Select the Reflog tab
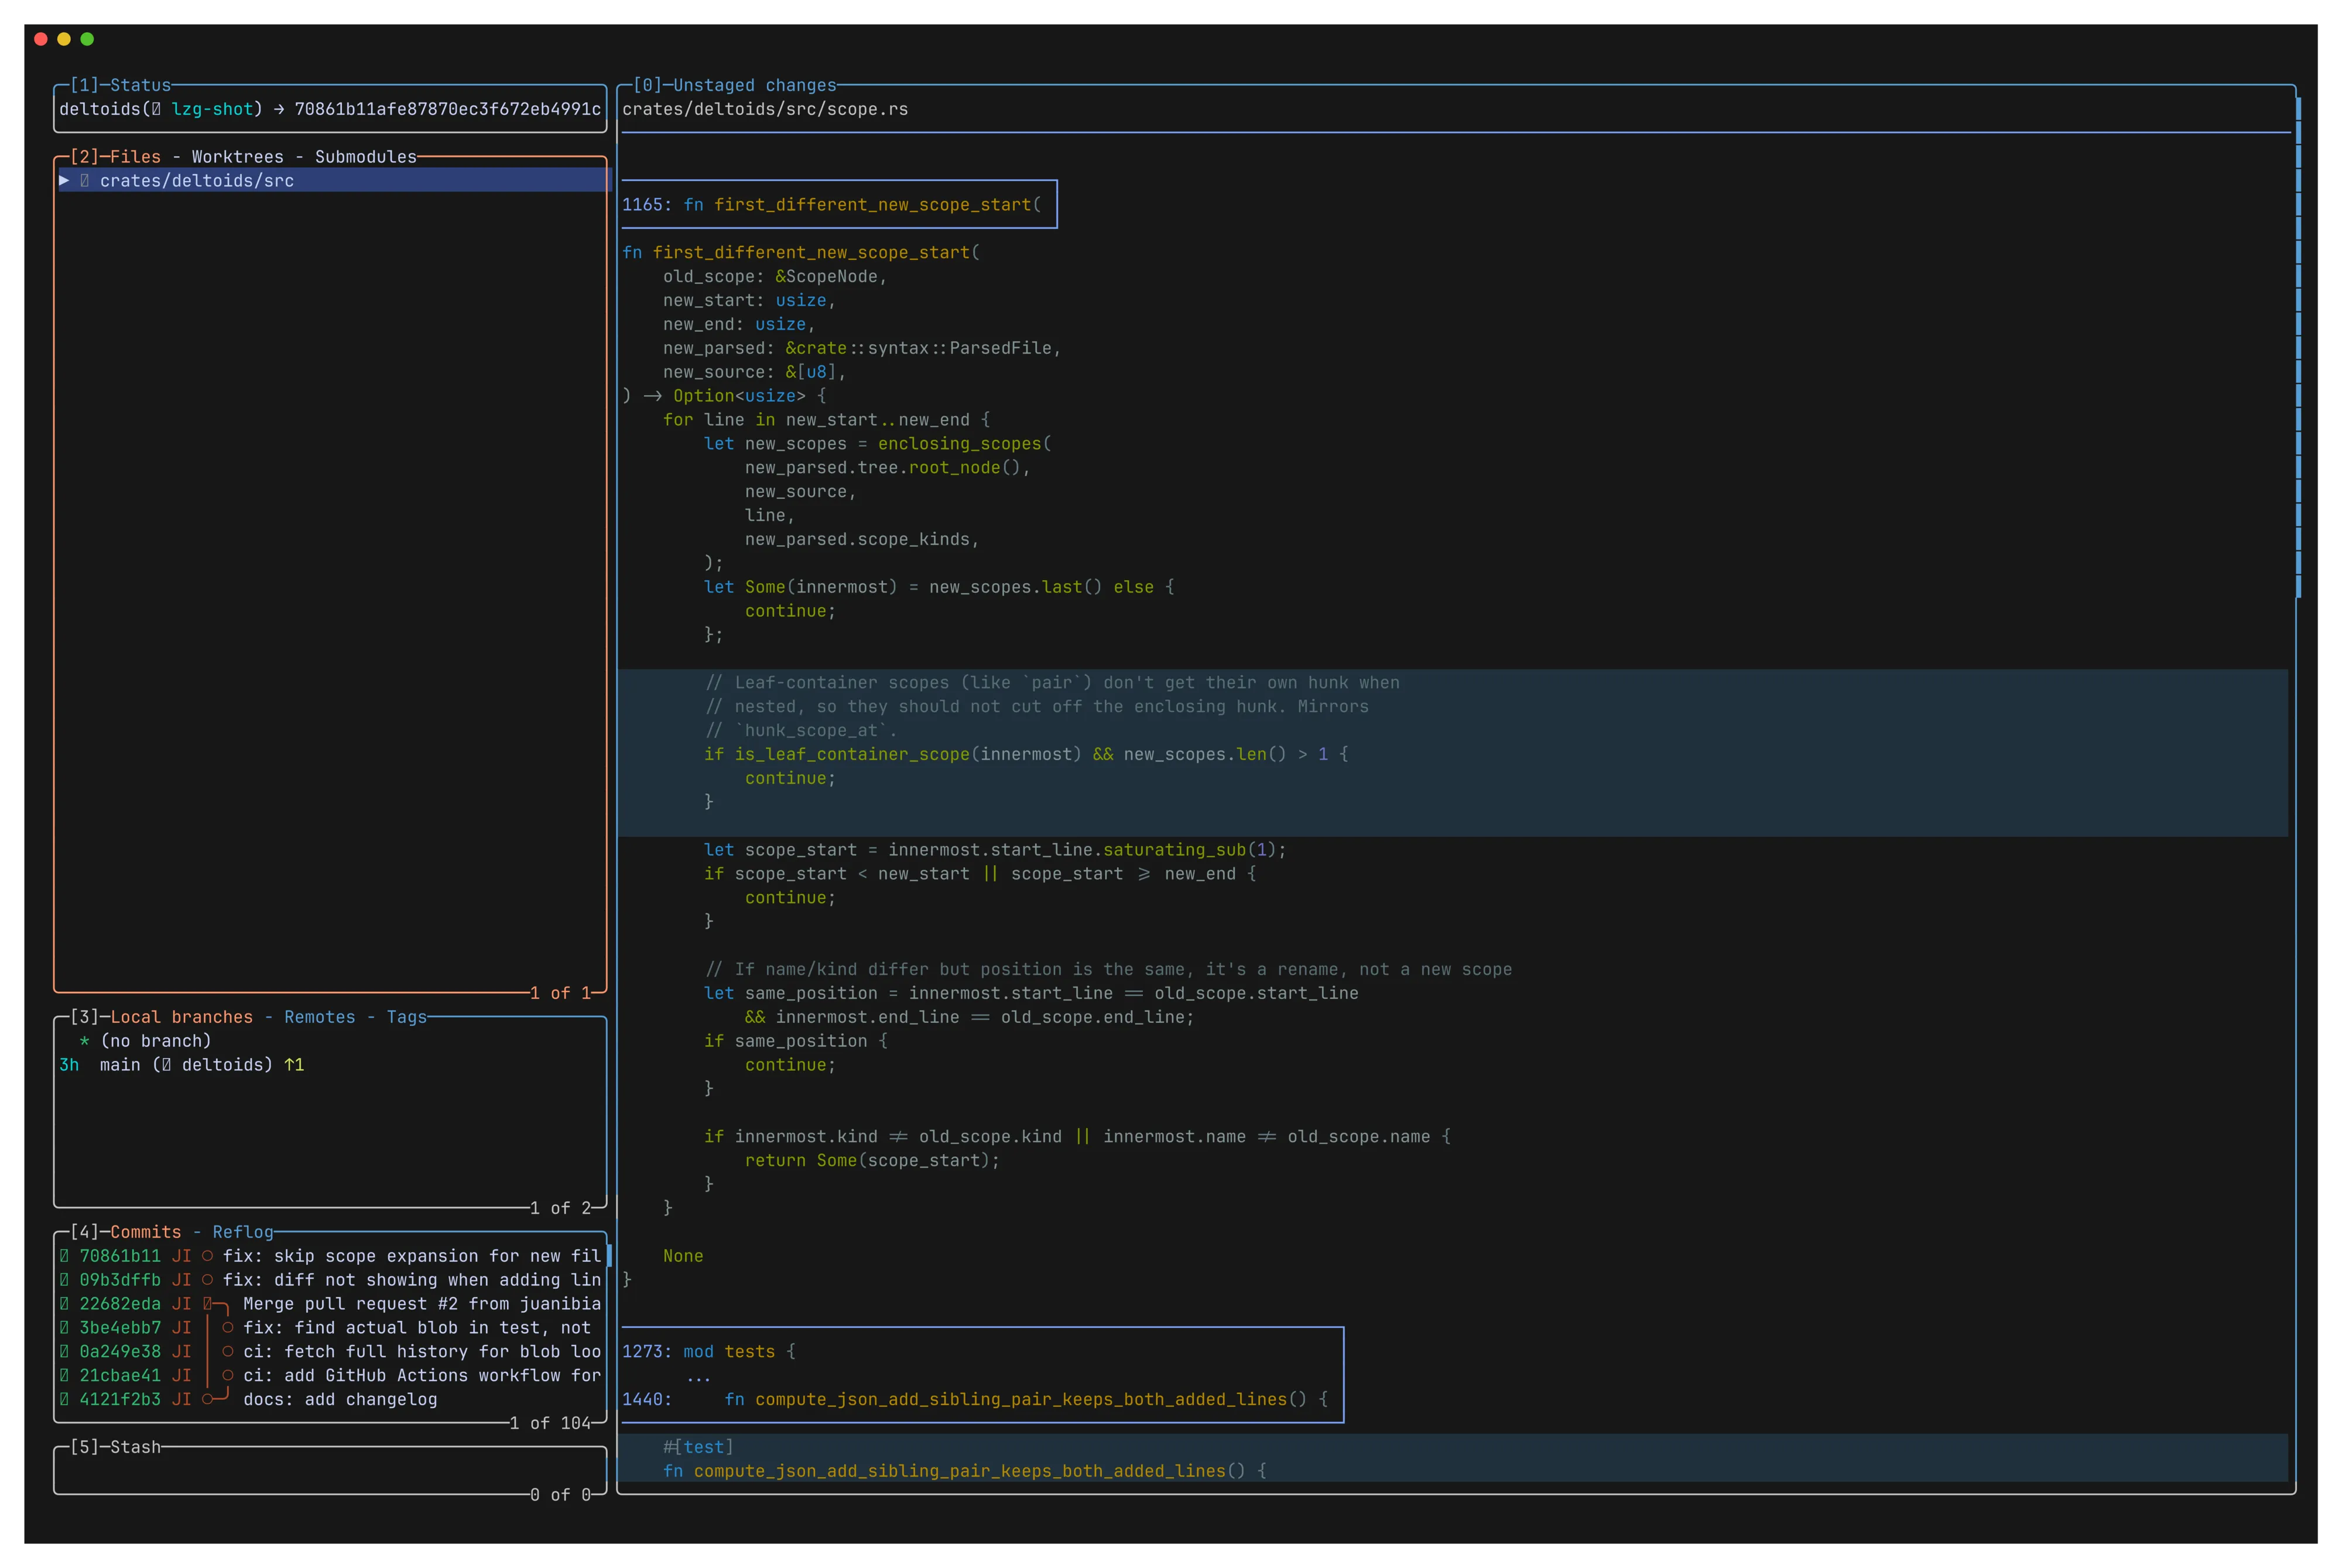The width and height of the screenshot is (2342, 1568). 243,1232
